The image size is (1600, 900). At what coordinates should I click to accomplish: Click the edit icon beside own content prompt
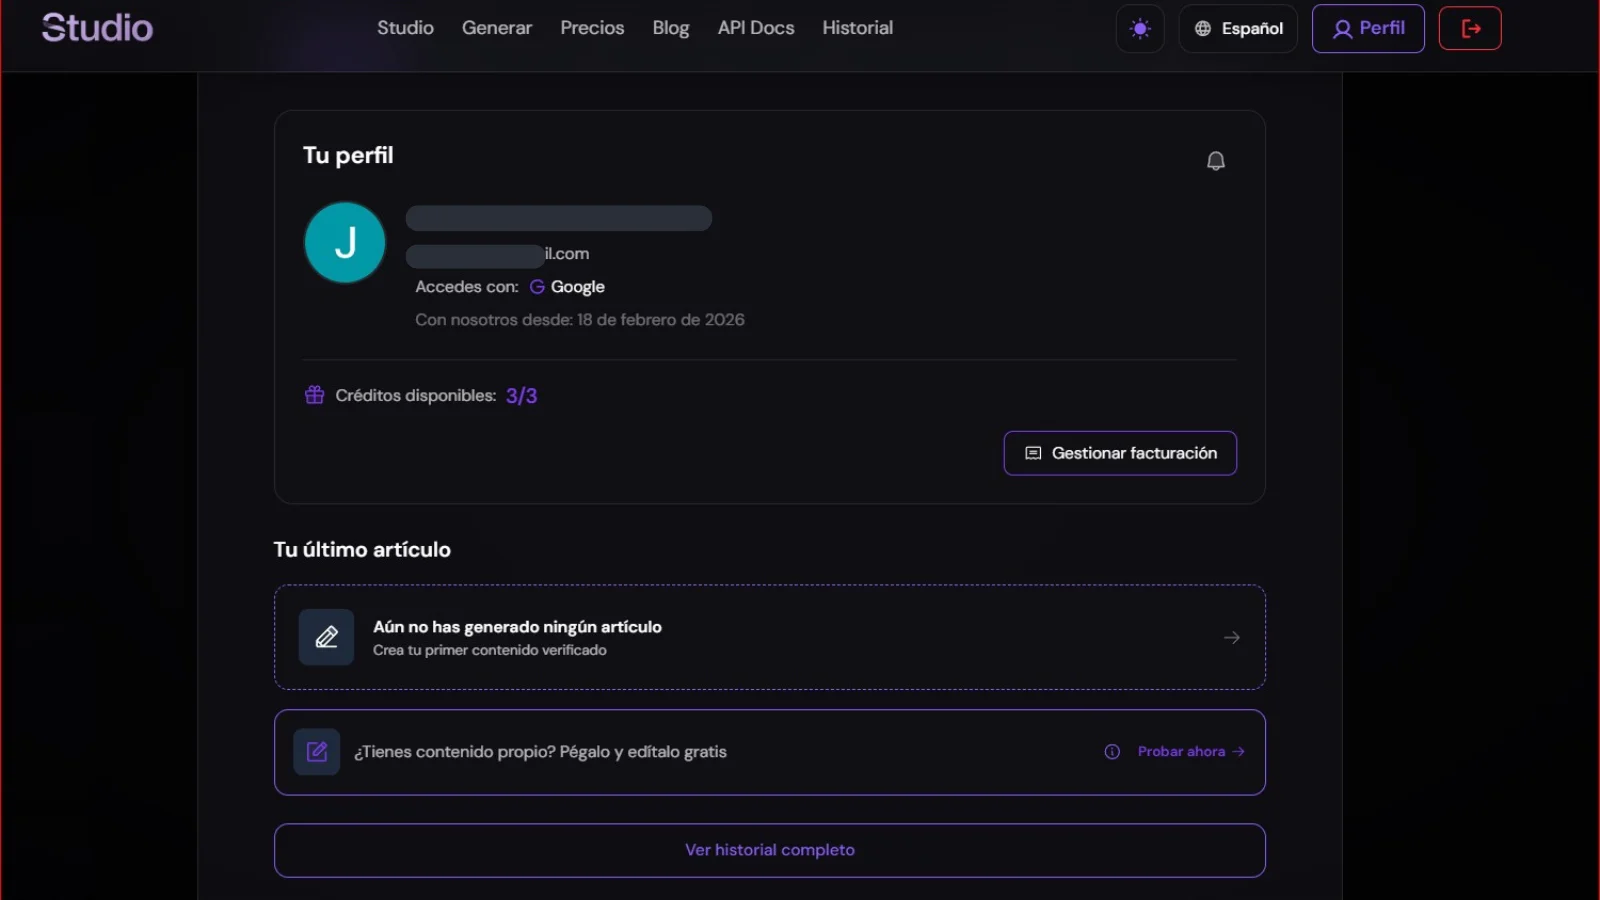click(x=317, y=752)
